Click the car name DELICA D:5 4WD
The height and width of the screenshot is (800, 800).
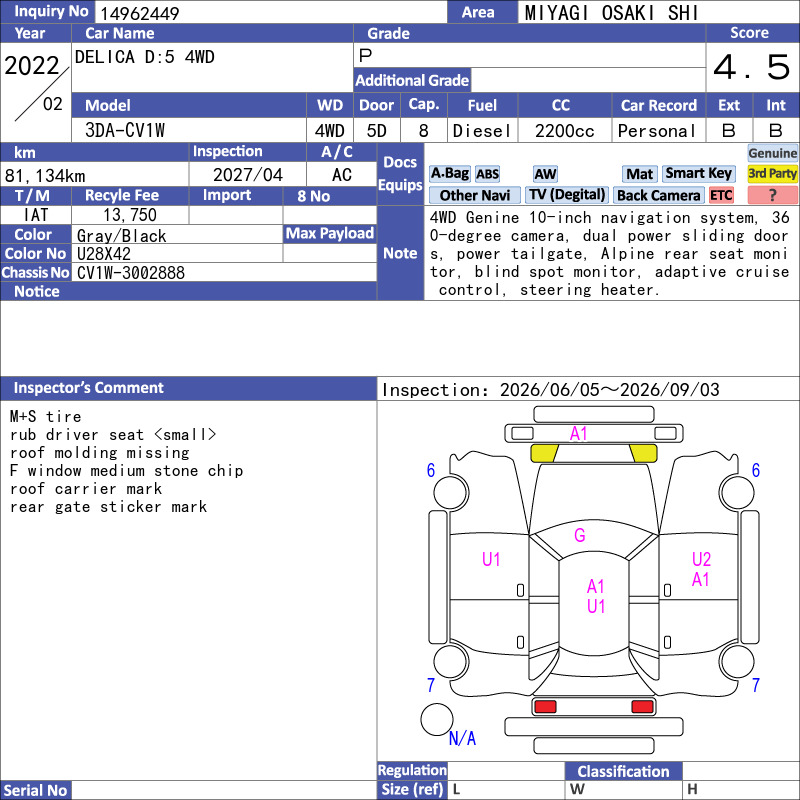pos(144,57)
